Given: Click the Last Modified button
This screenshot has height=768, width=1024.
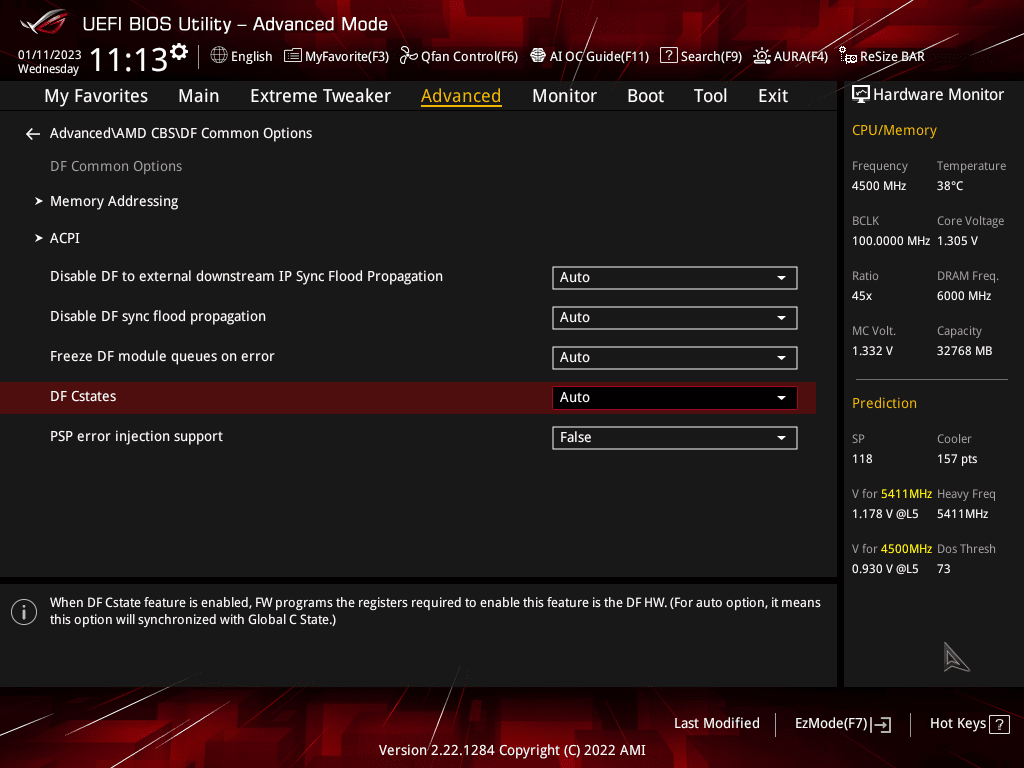Looking at the screenshot, I should coord(716,724).
